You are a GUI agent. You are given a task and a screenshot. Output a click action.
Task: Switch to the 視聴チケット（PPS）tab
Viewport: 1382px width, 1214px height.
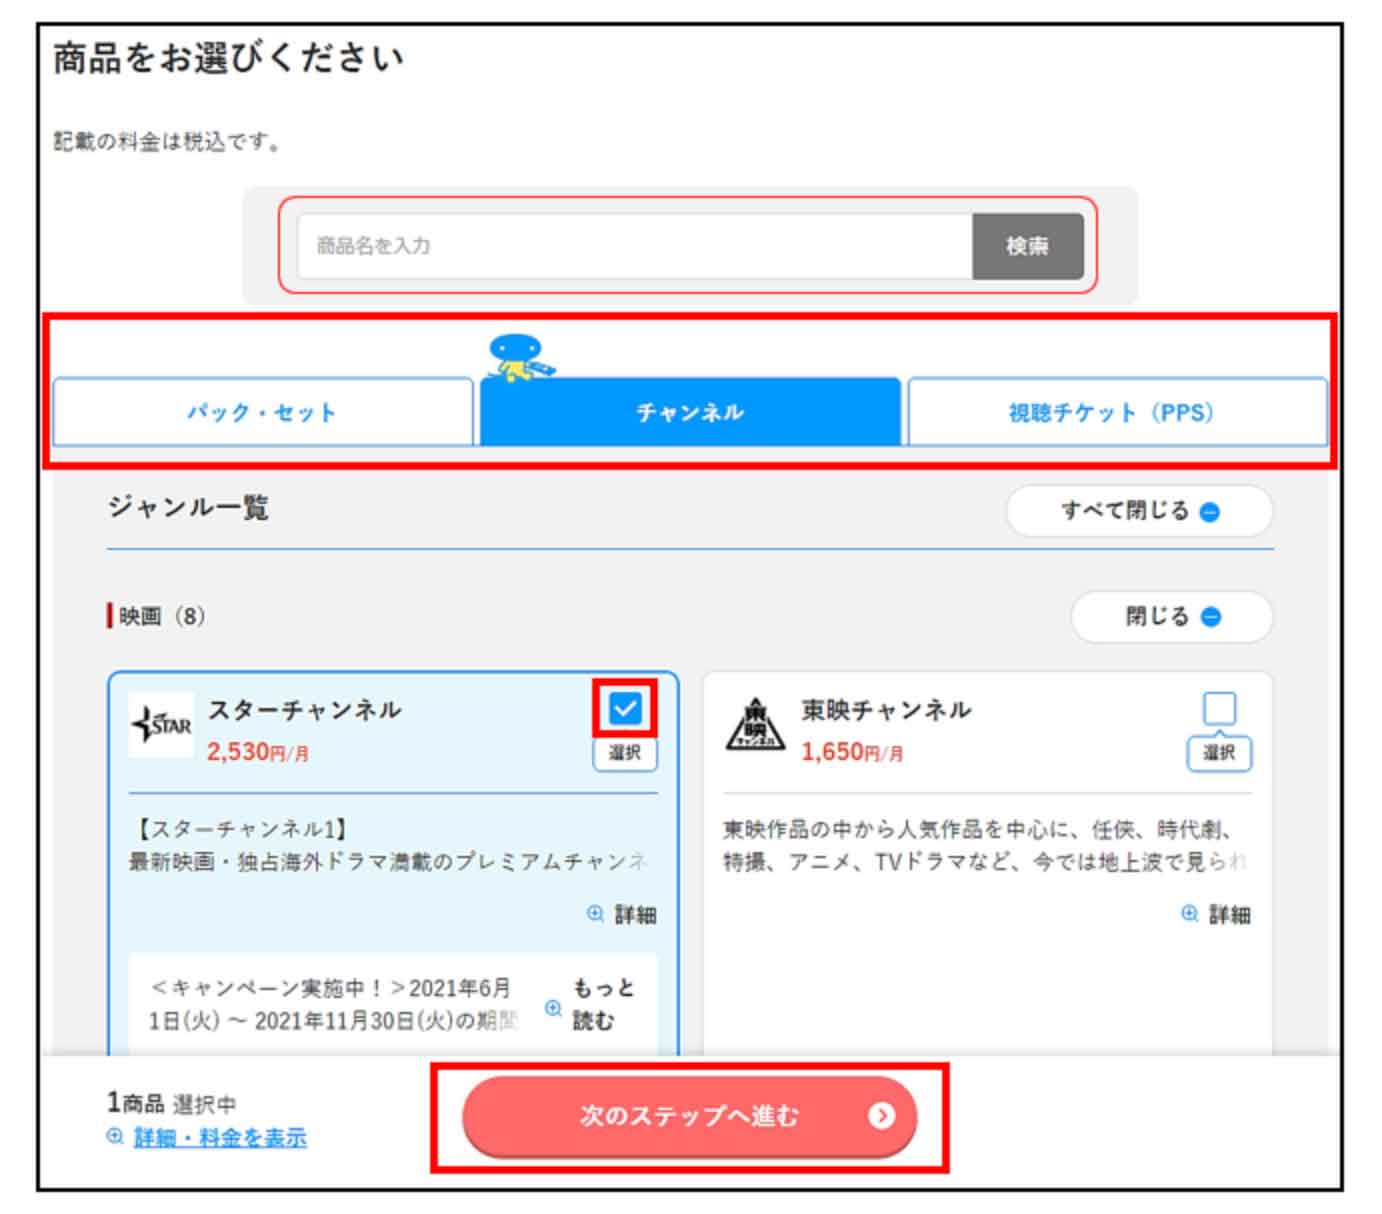pyautogui.click(x=1117, y=411)
